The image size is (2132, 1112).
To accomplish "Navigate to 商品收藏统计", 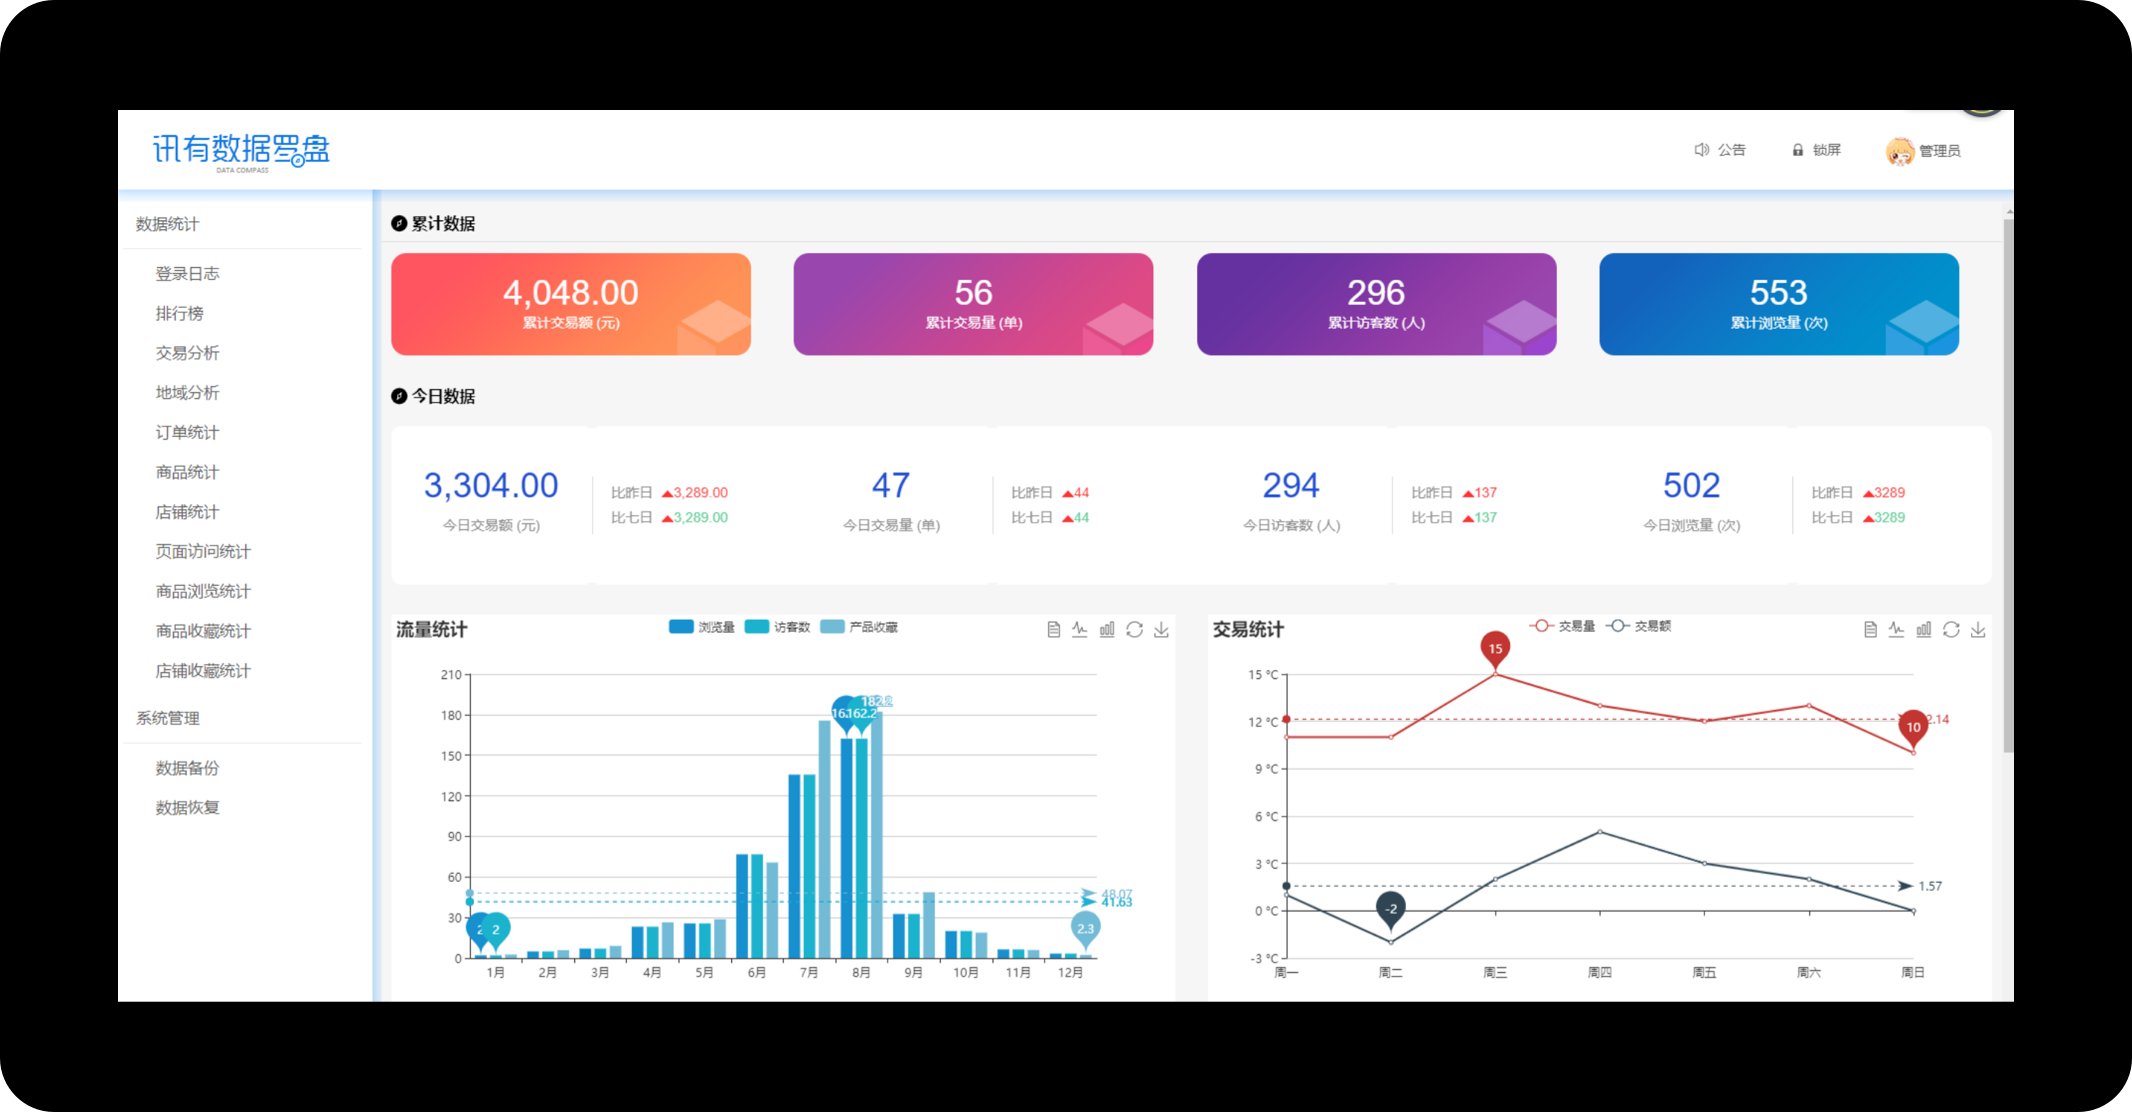I will coord(203,631).
